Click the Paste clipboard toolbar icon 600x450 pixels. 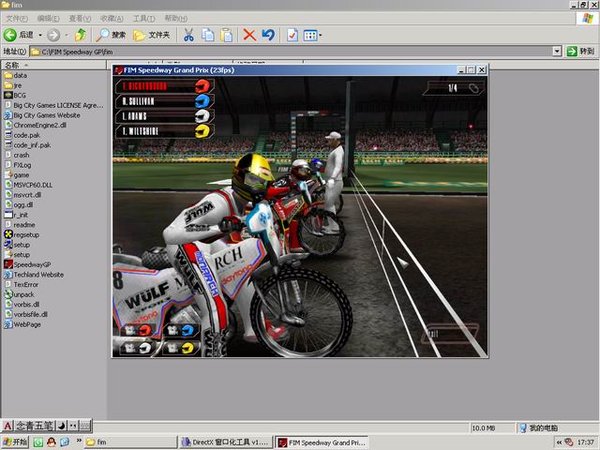click(227, 35)
